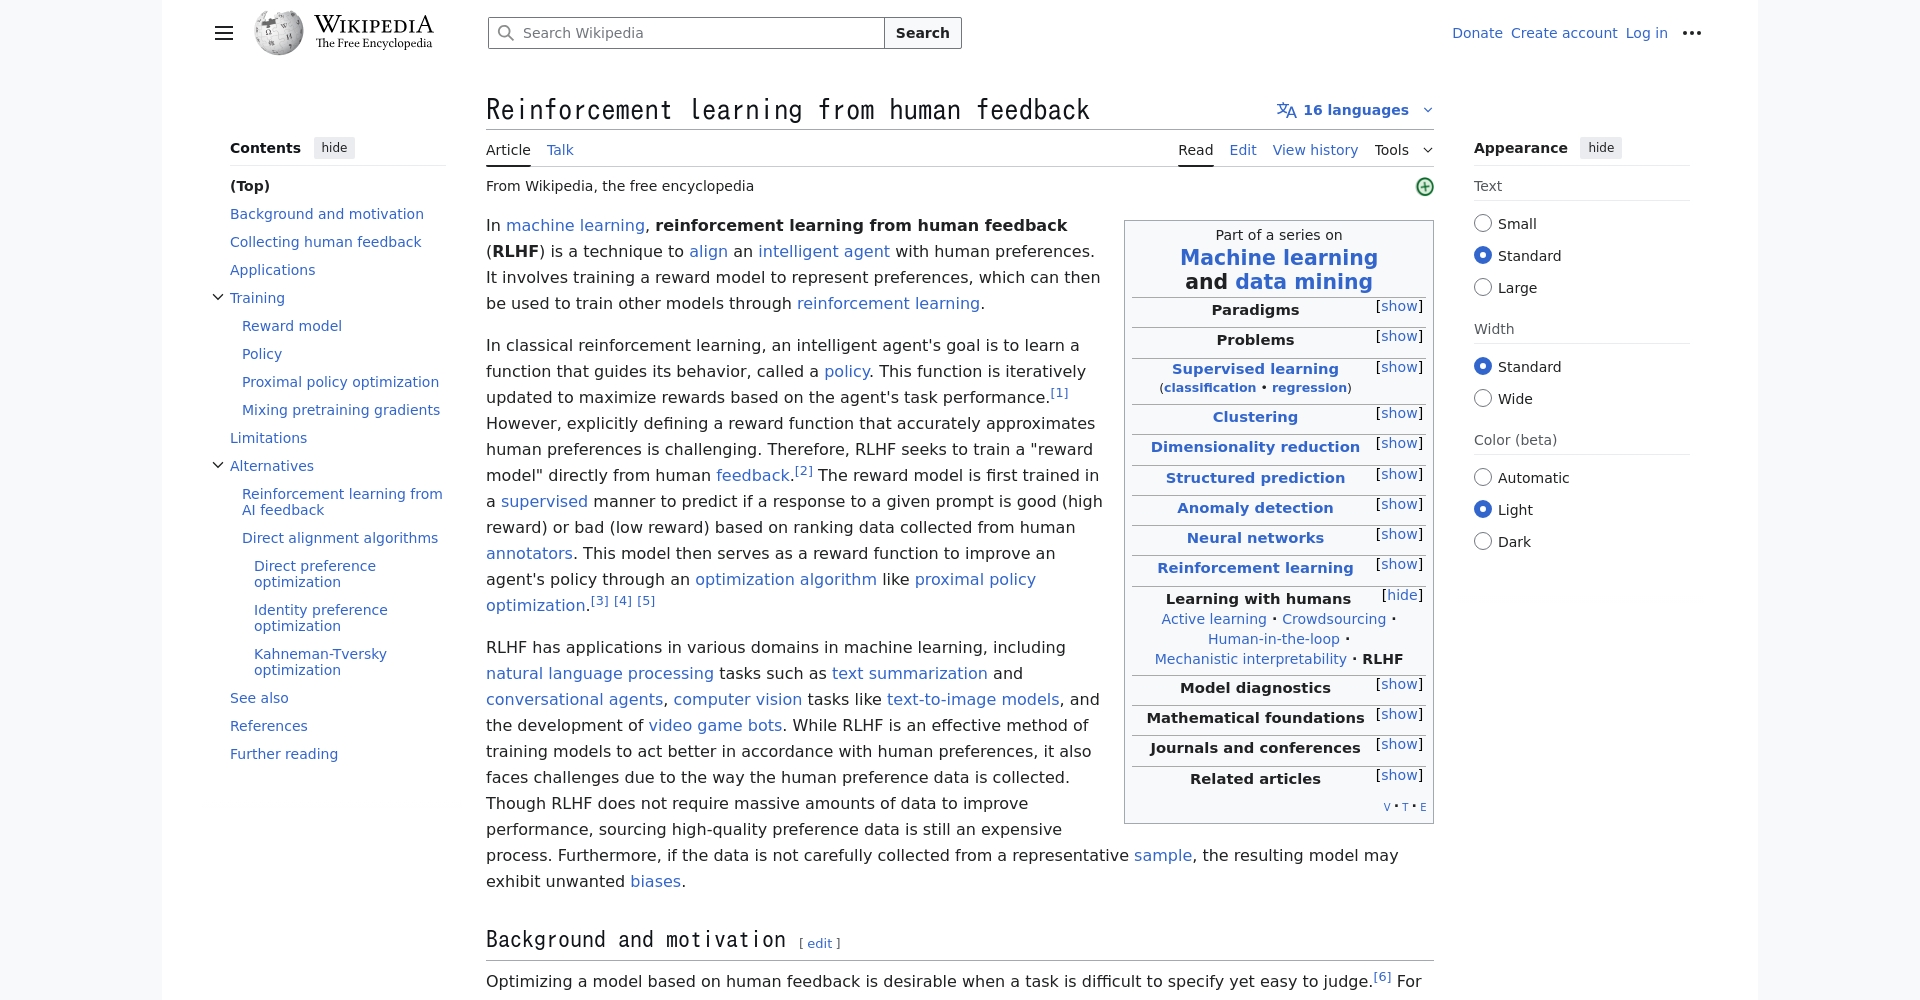
Task: Click the Search button
Action: (922, 33)
